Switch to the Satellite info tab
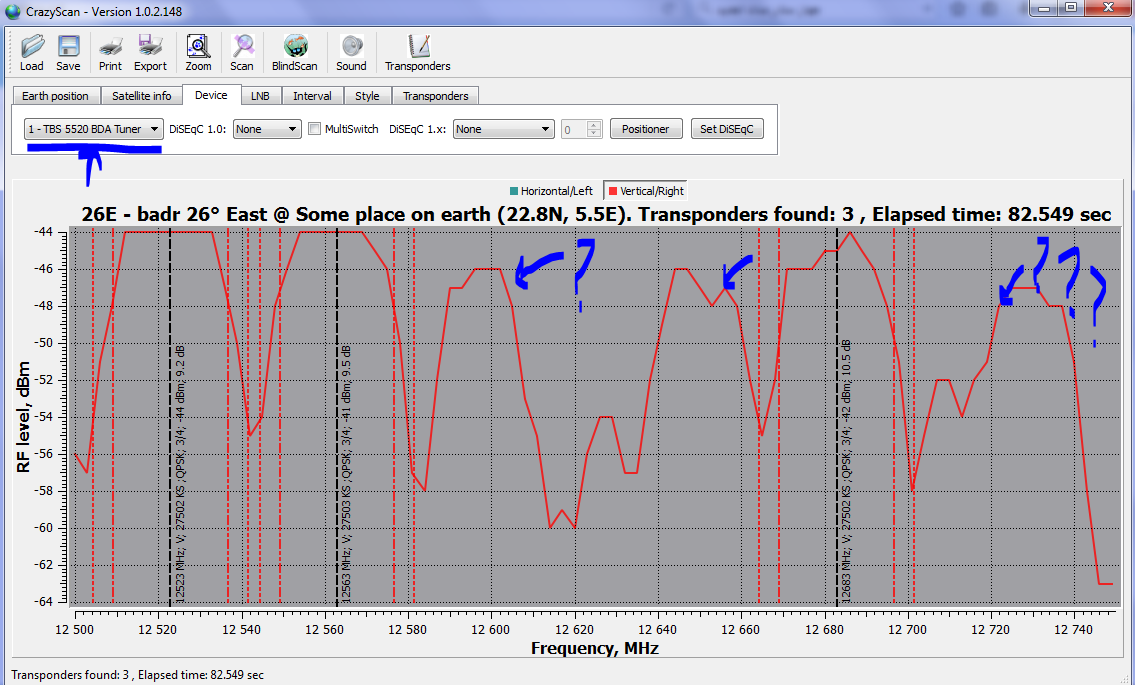The width and height of the screenshot is (1135, 685). (141, 96)
